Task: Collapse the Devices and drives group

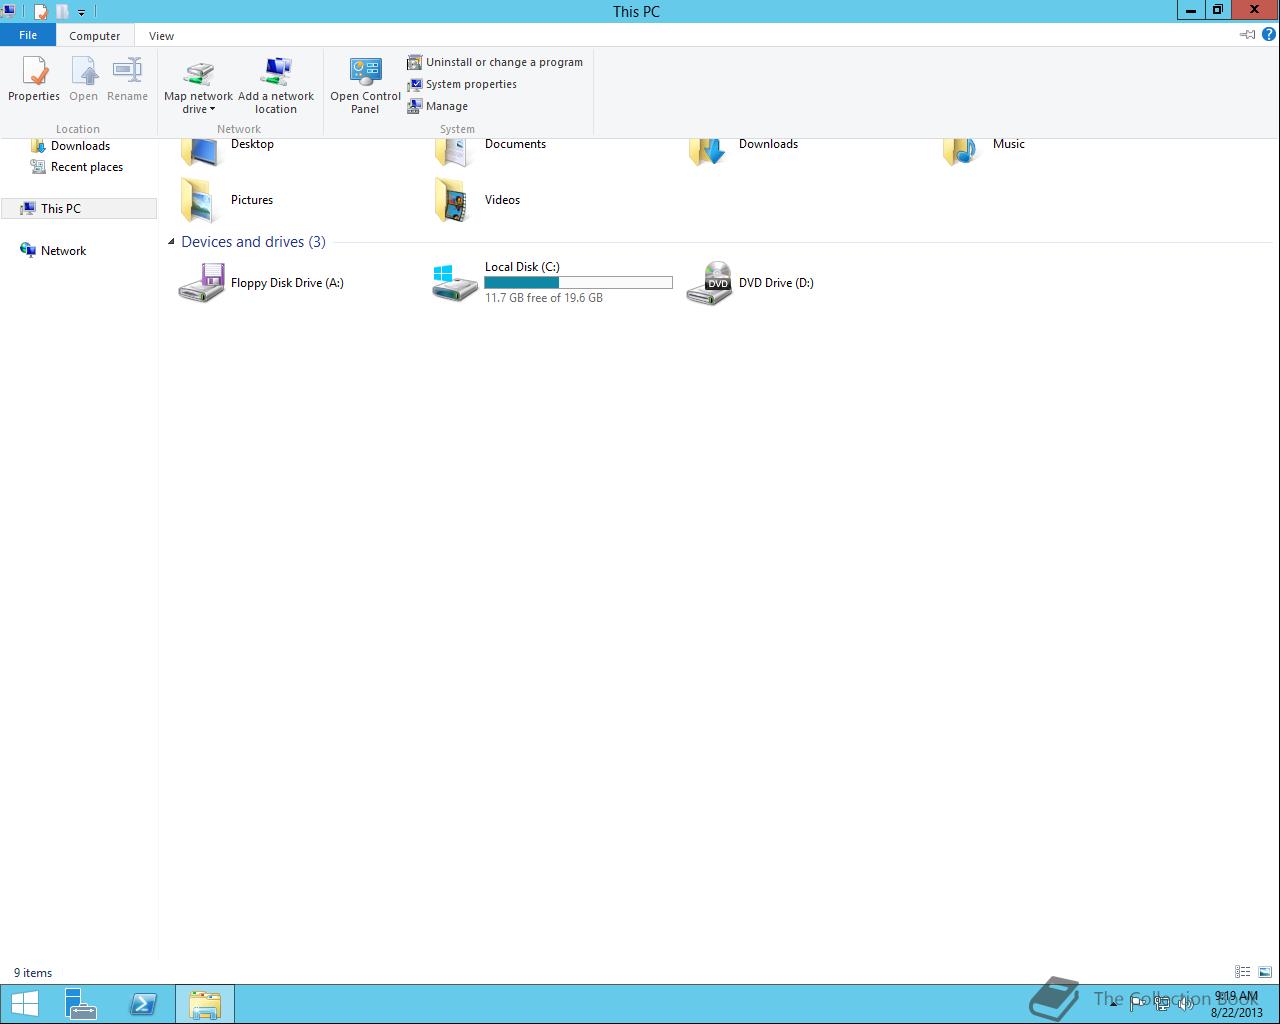Action: 171,242
